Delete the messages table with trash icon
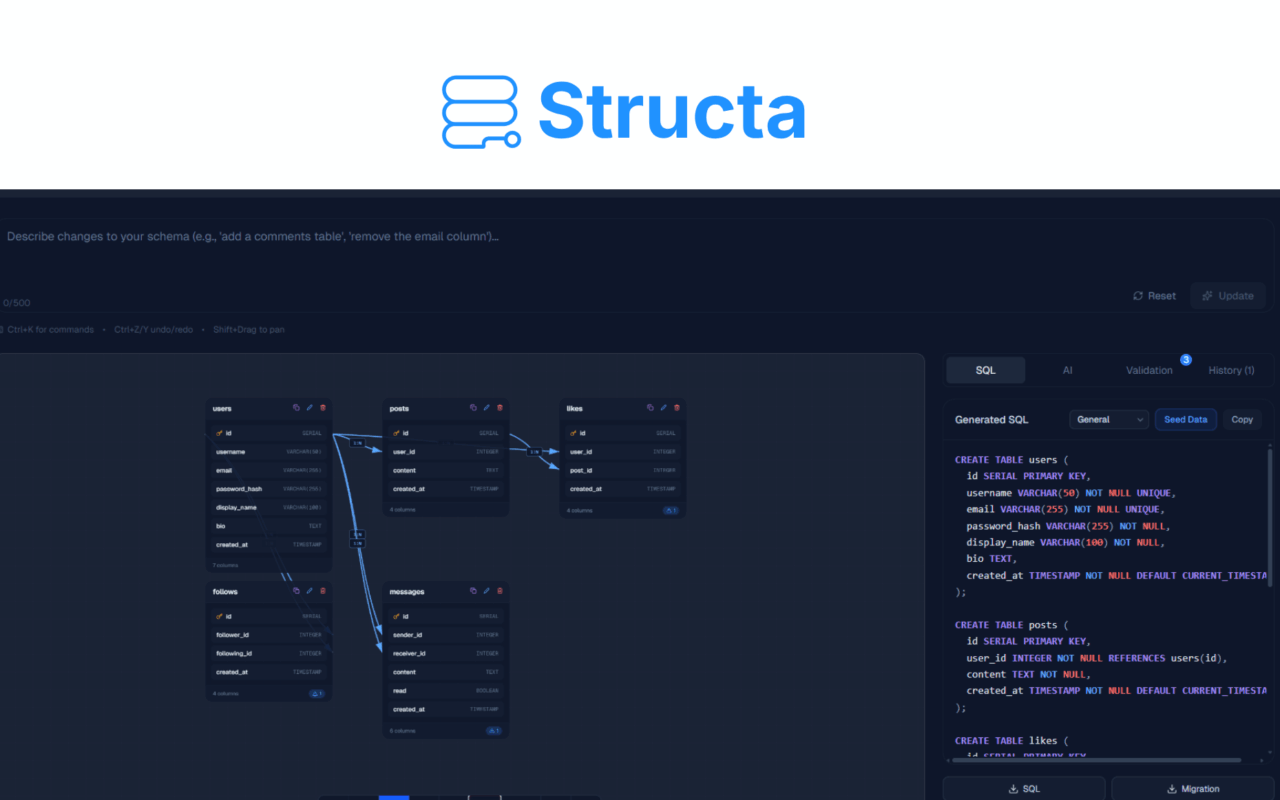Image resolution: width=1280 pixels, height=800 pixels. click(x=500, y=591)
